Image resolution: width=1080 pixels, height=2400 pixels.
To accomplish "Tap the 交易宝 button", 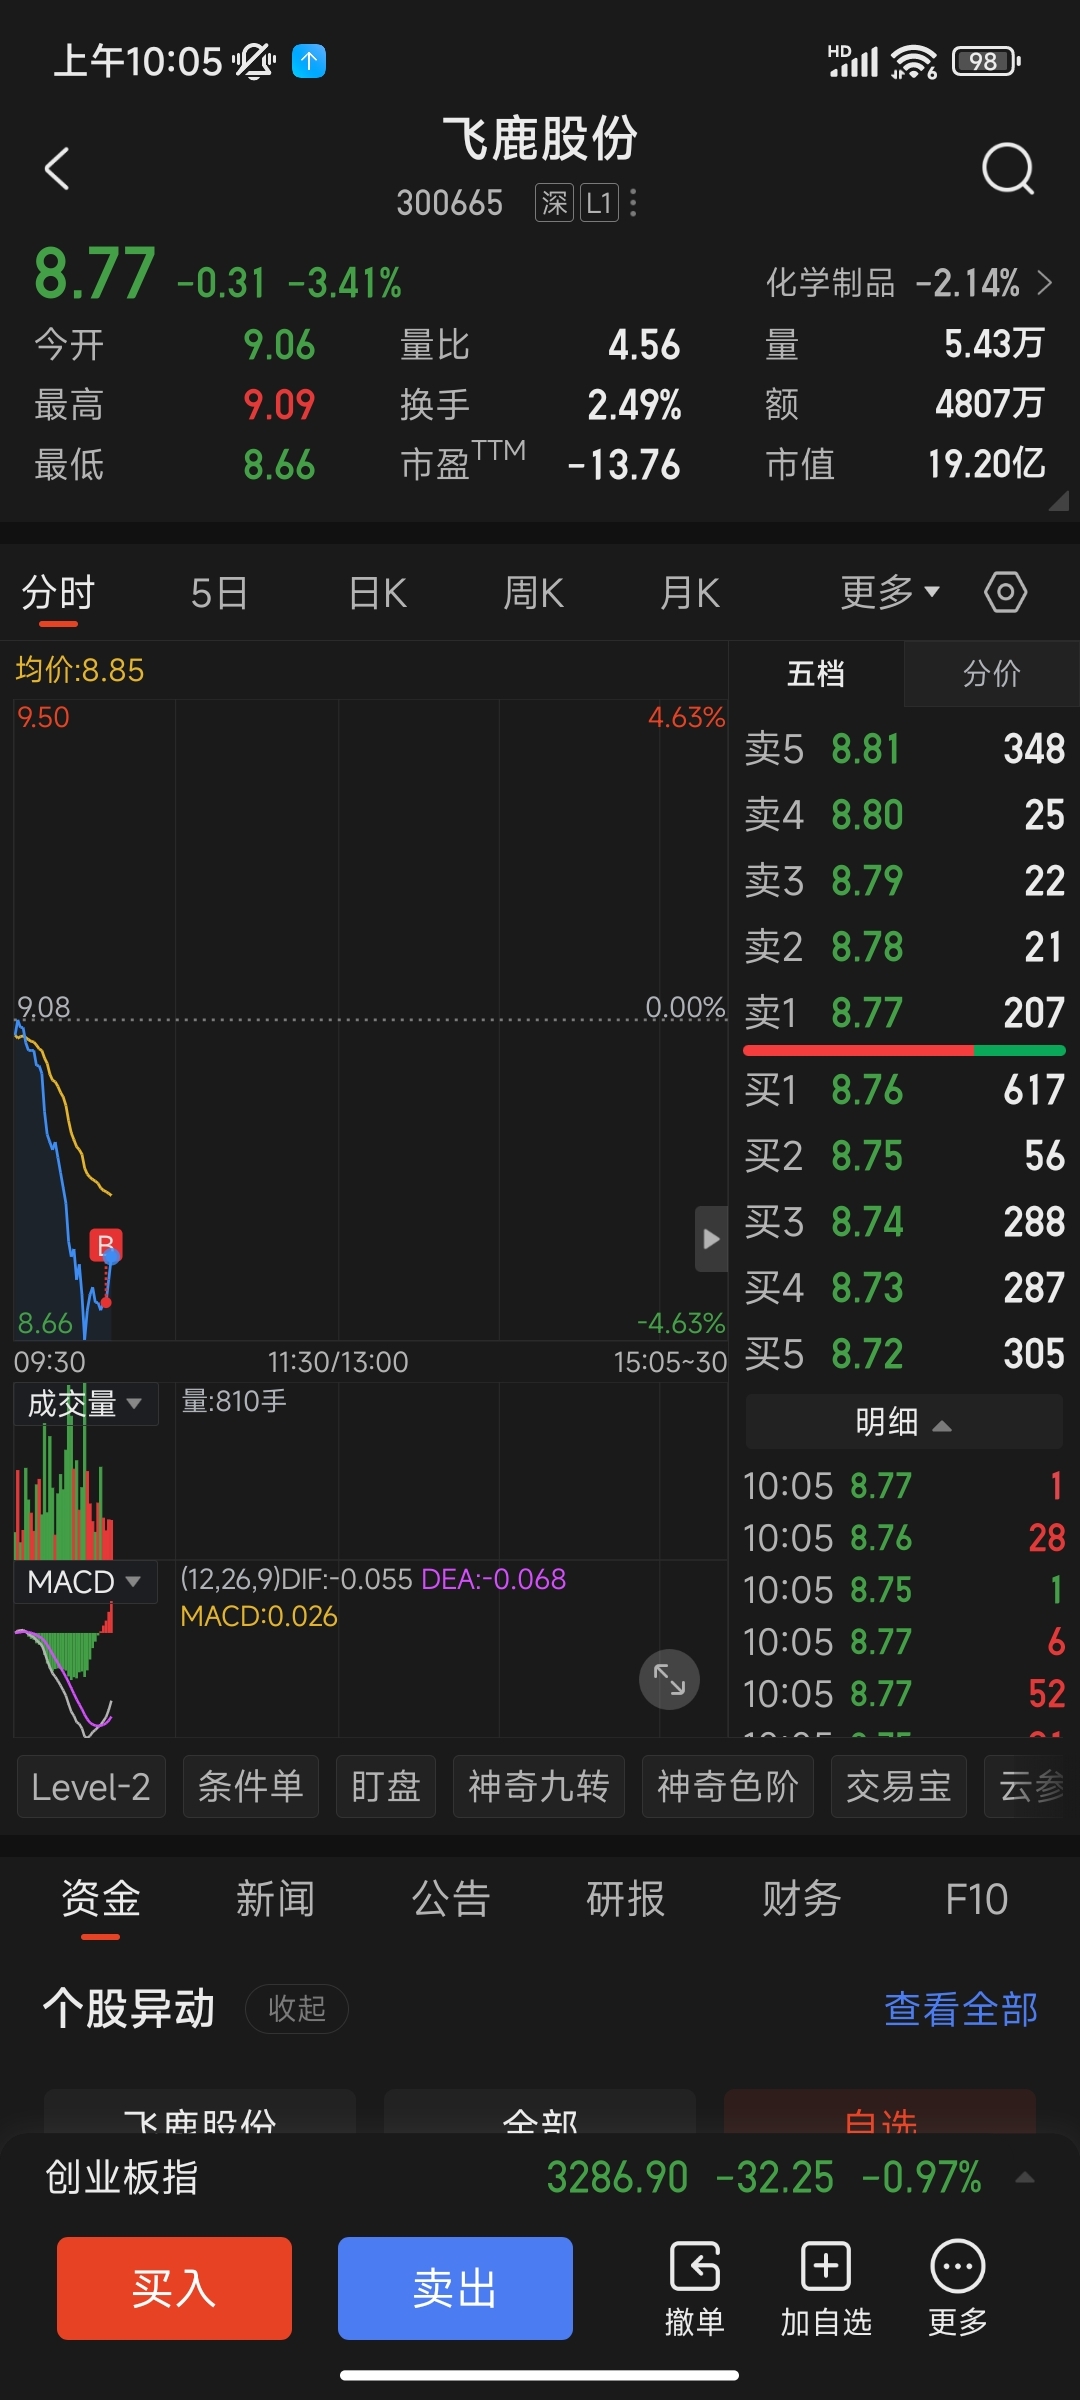I will click(899, 1786).
